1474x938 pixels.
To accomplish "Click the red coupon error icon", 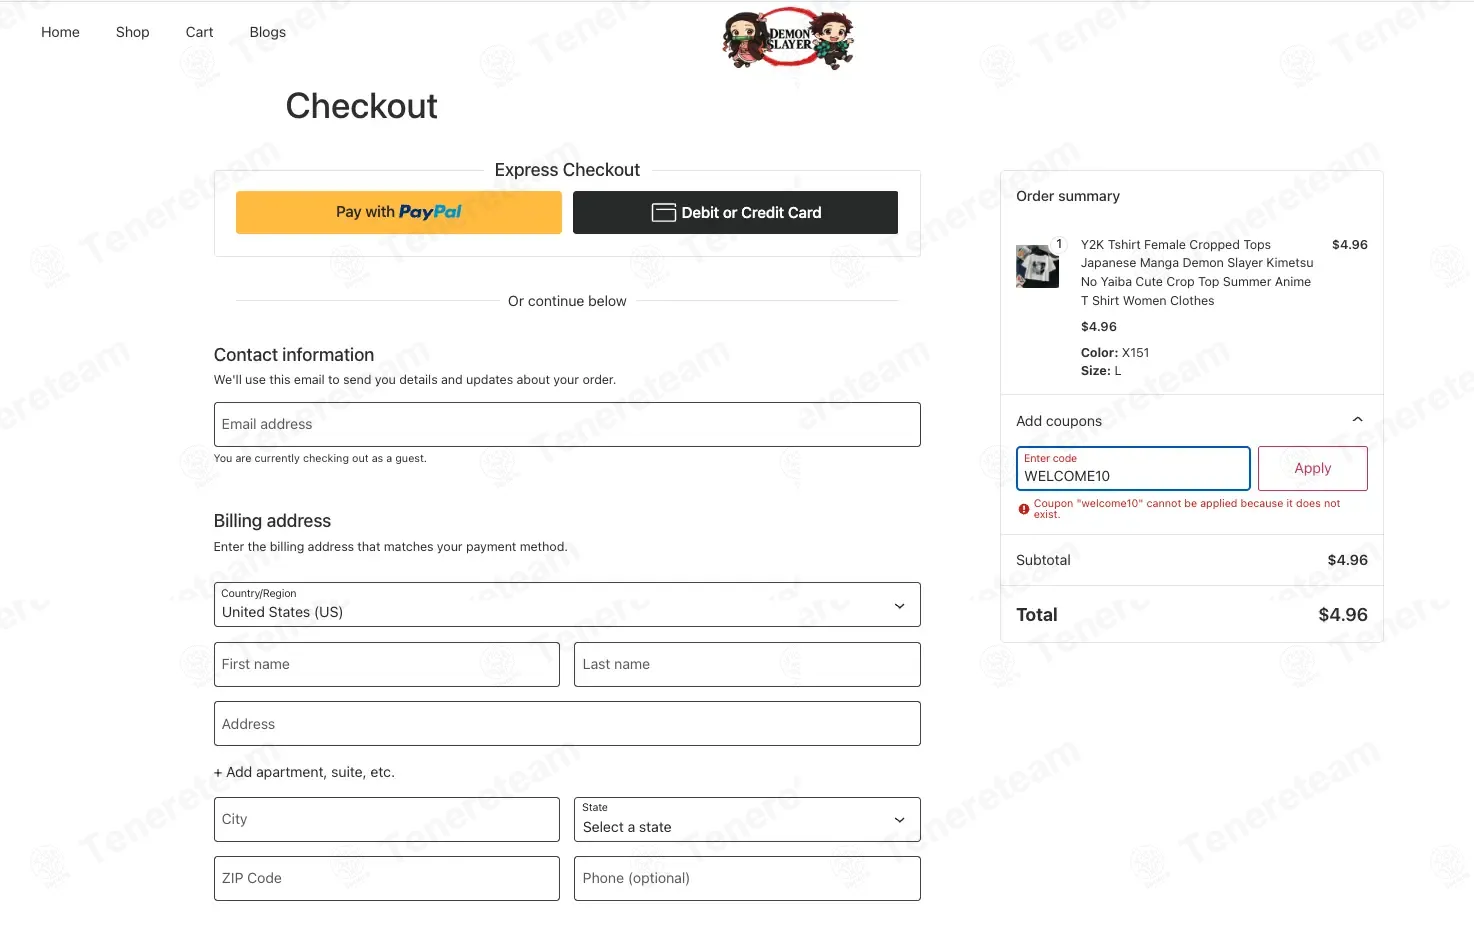I will point(1023,509).
